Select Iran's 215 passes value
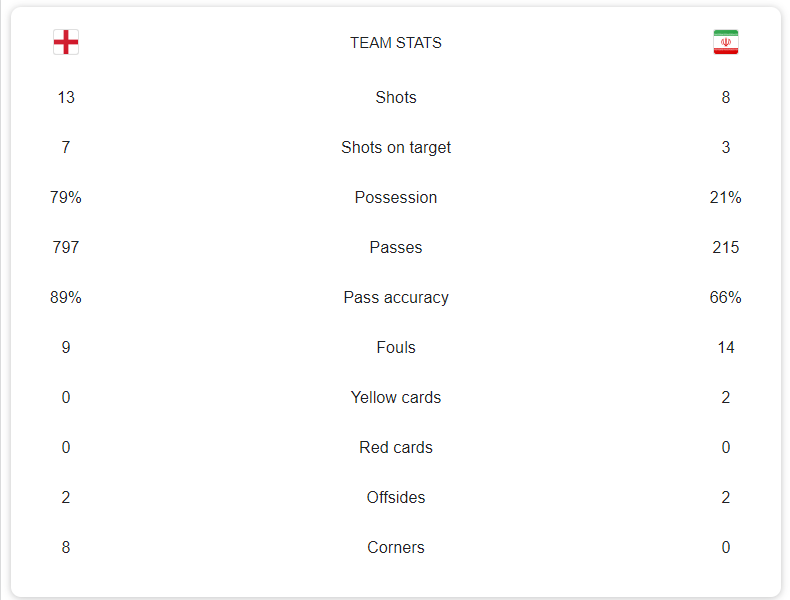Screen dimensions: 790x600 click(x=726, y=247)
